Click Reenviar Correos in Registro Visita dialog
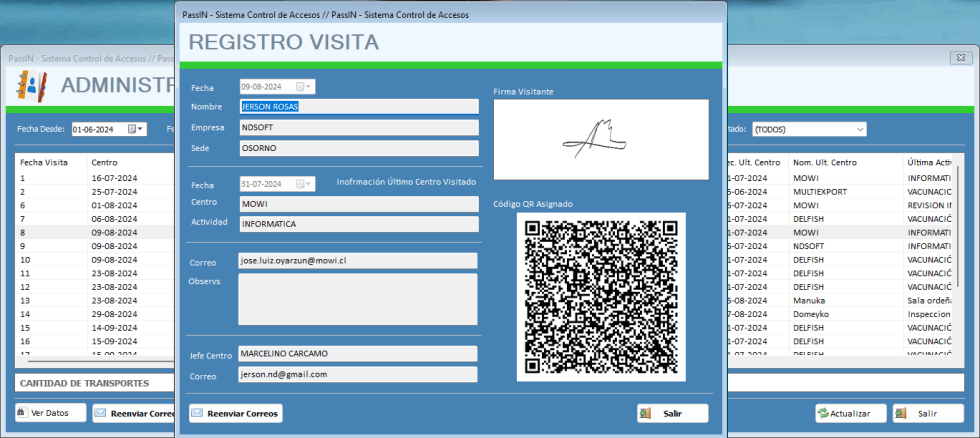 pos(236,414)
